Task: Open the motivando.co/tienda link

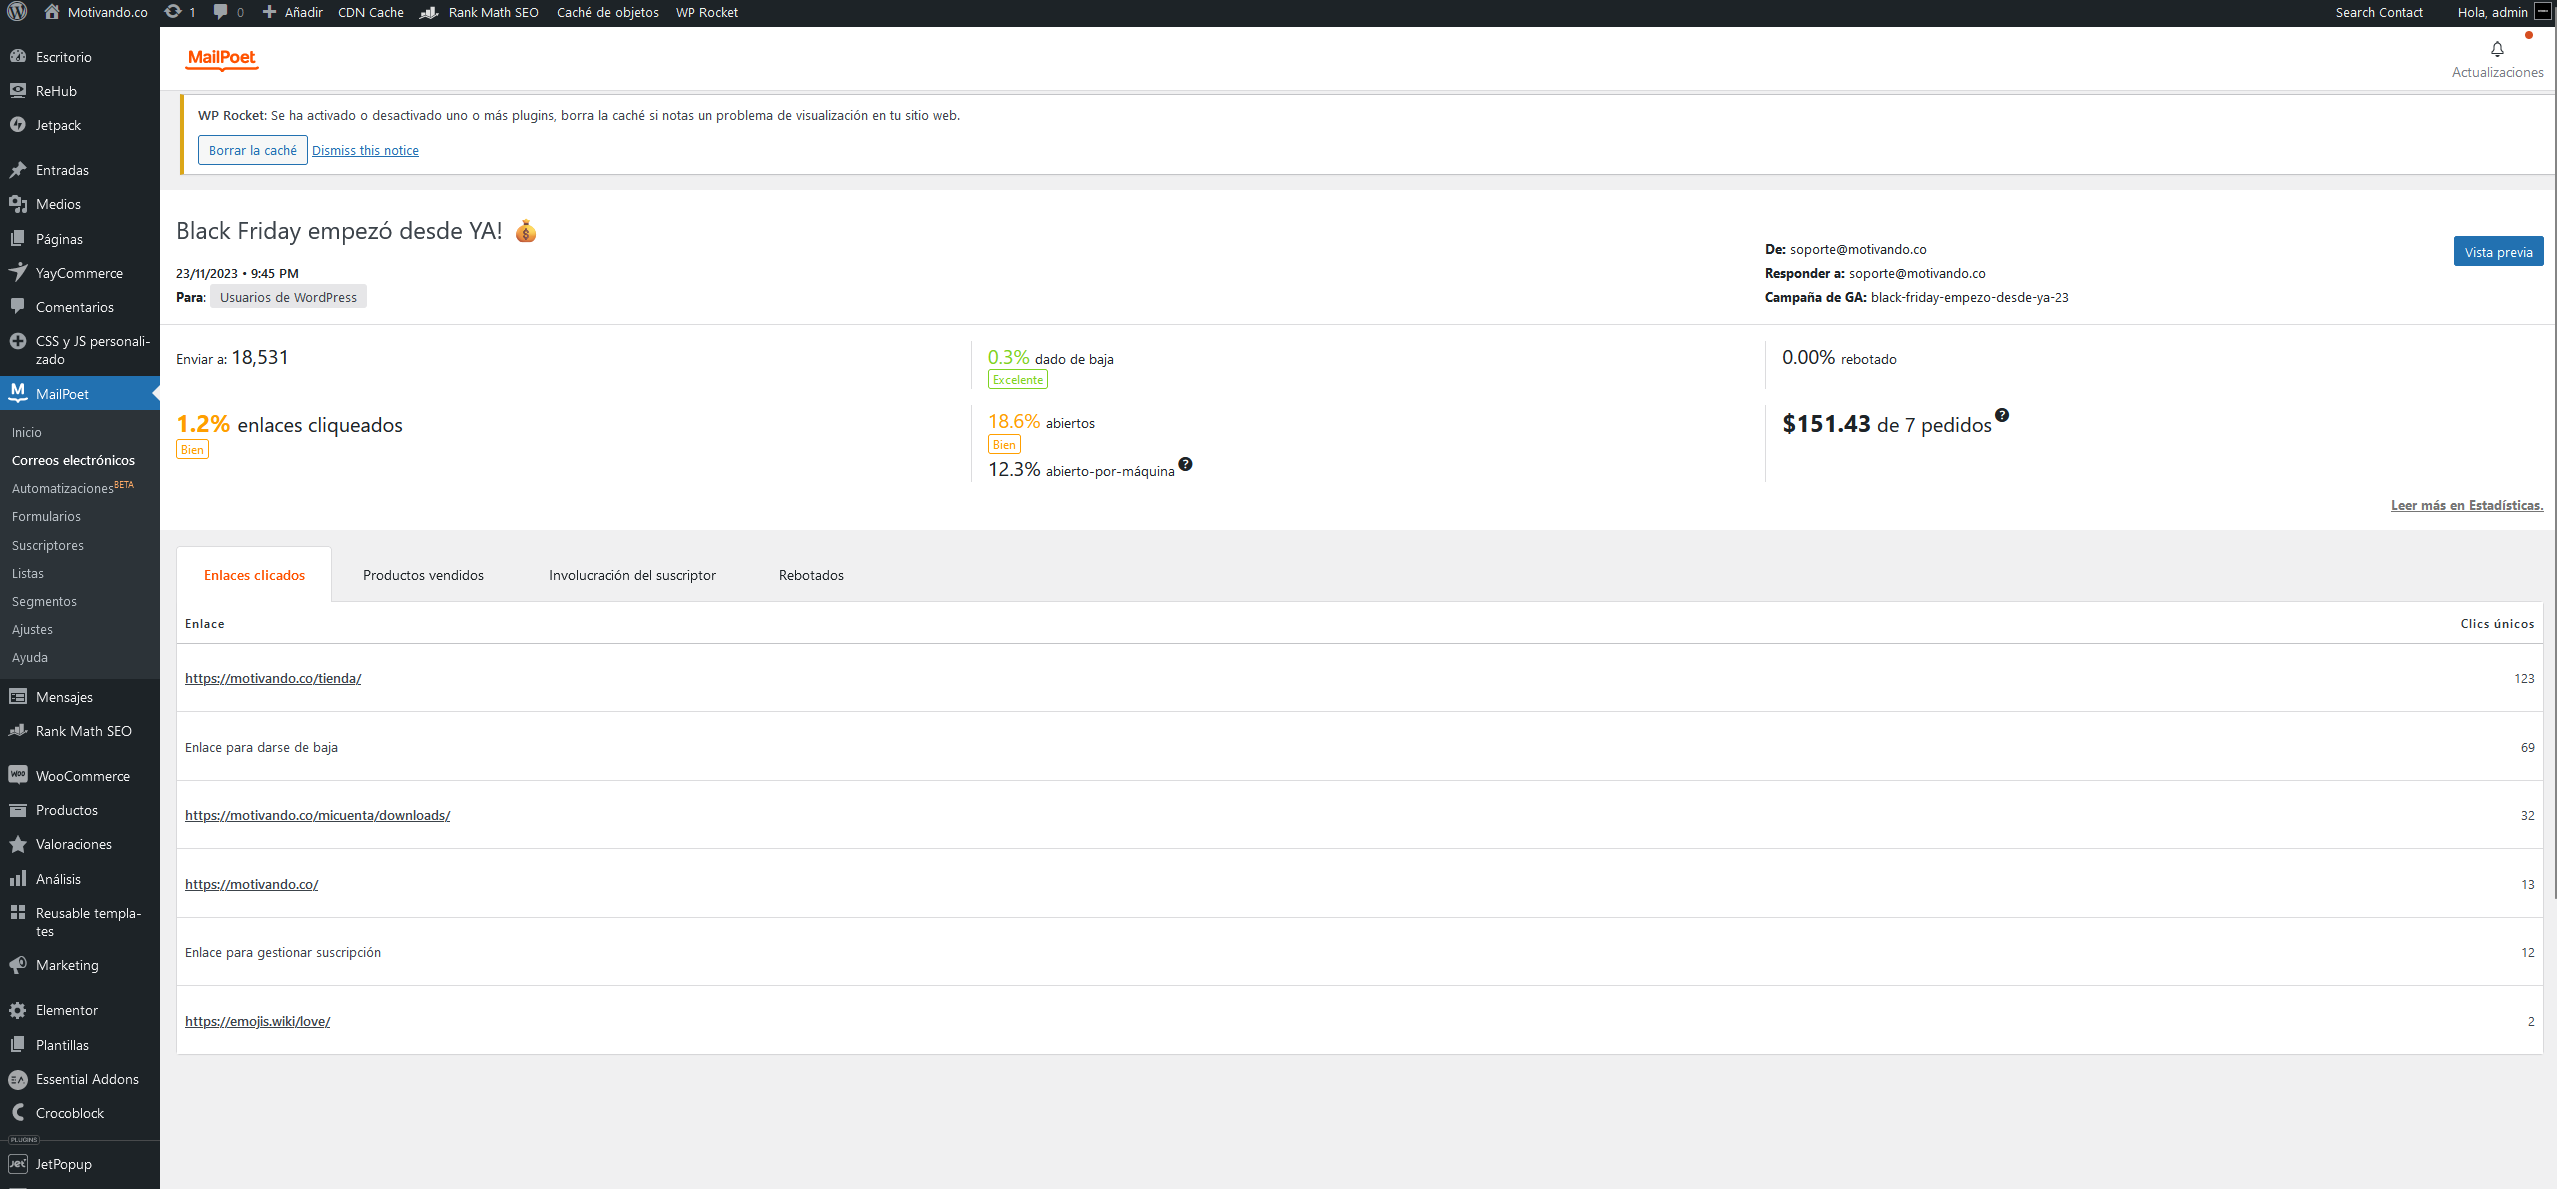Action: pyautogui.click(x=273, y=678)
